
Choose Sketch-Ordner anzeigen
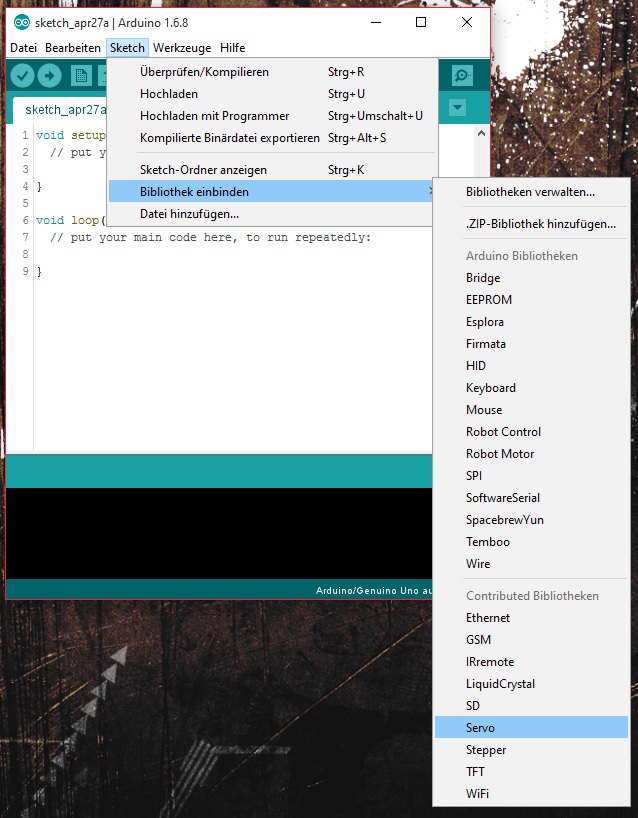tap(271, 170)
